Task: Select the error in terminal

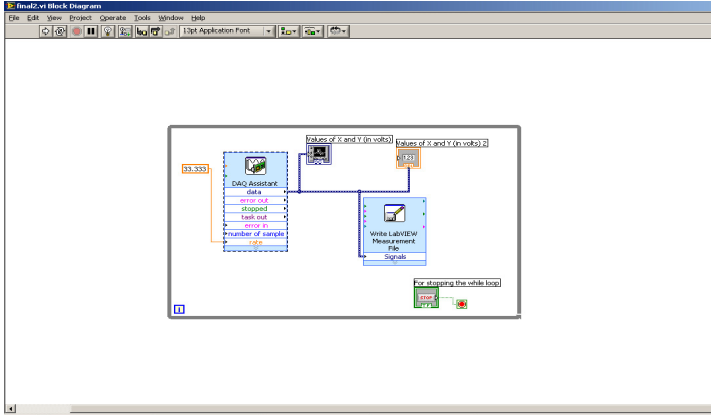Action: [x=256, y=225]
